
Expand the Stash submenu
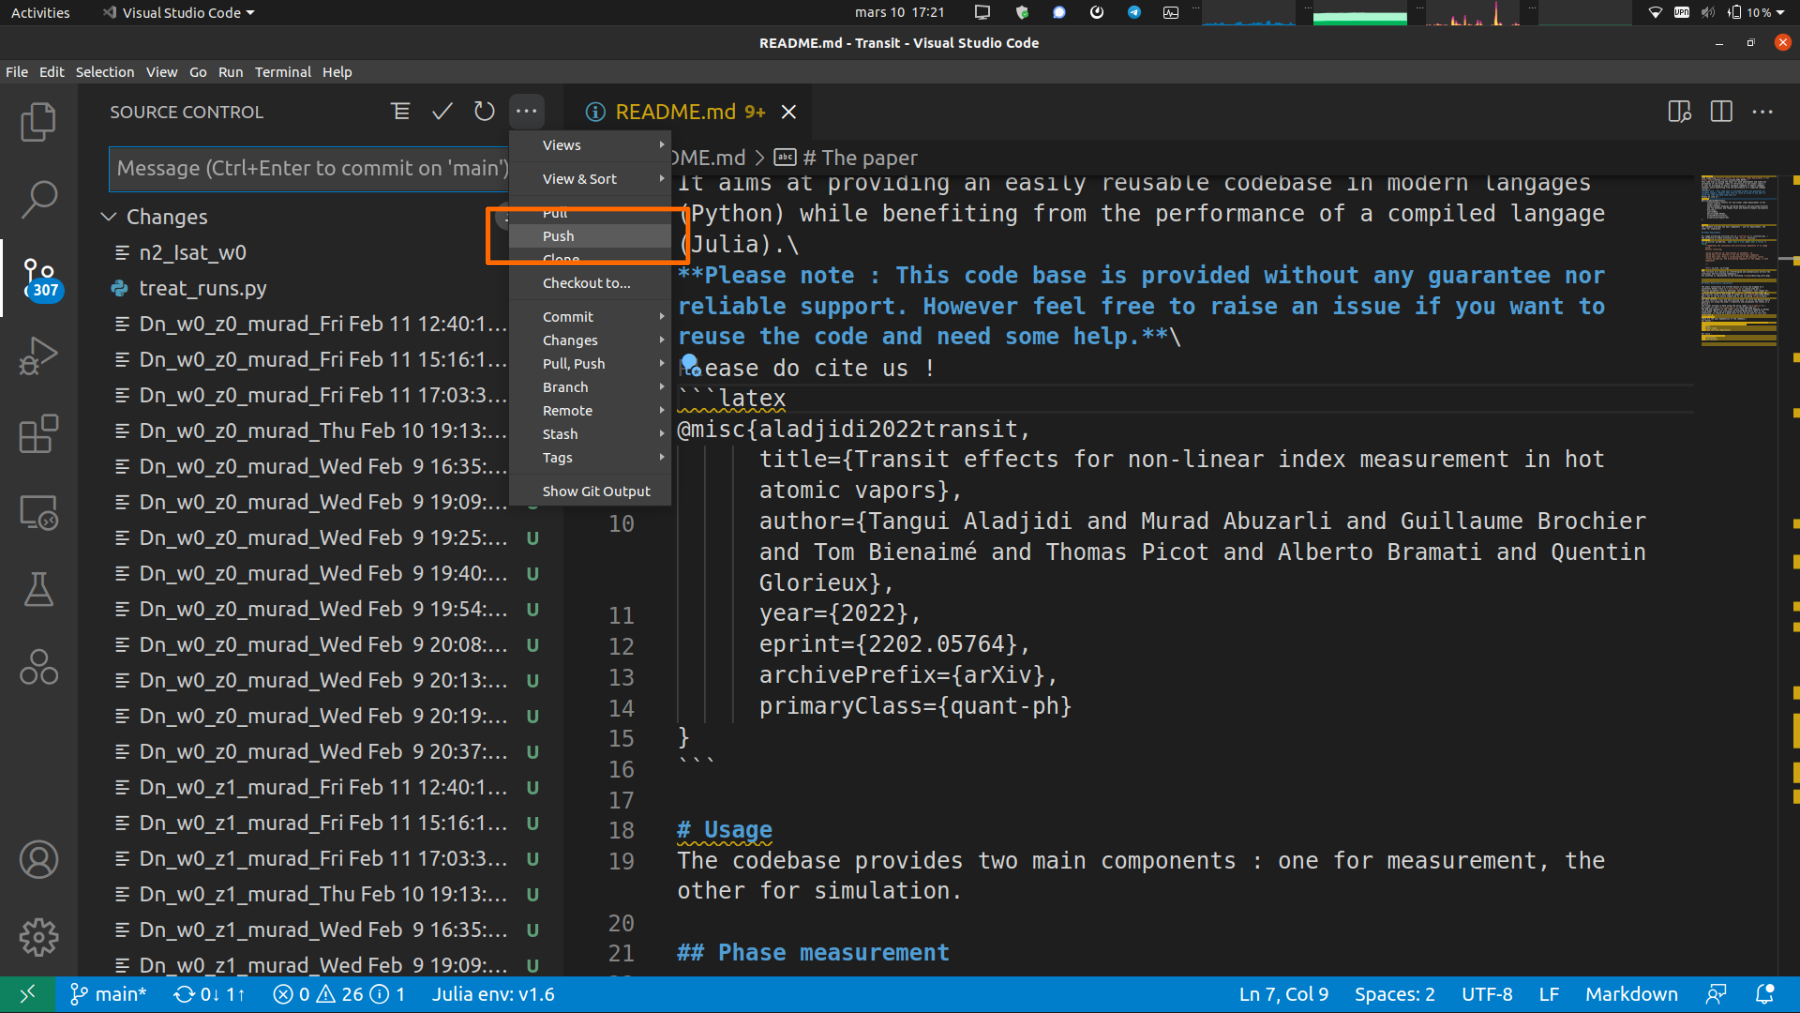(x=590, y=434)
